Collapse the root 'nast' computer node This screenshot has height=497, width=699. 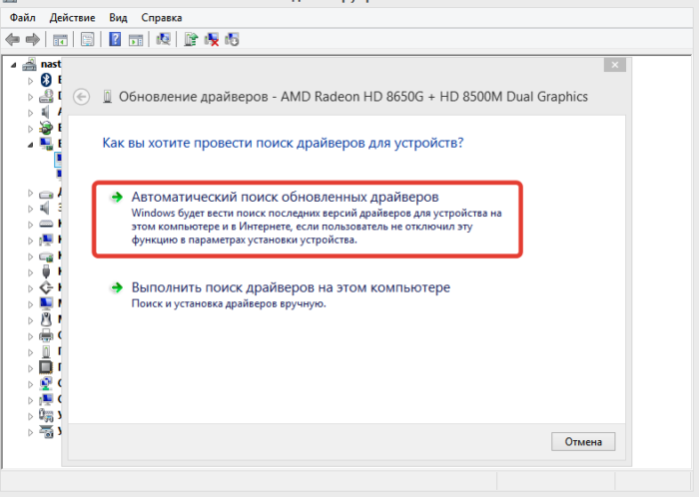click(13, 65)
